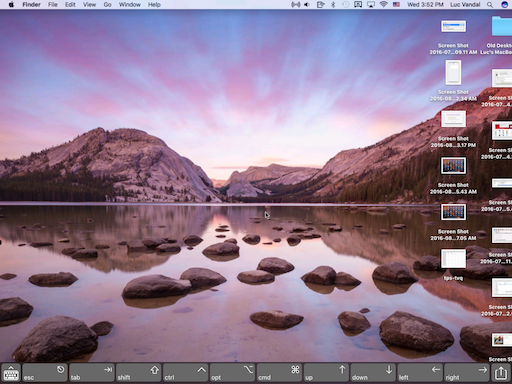Tap the up arrow key
The image size is (512, 384).
coord(326,373)
